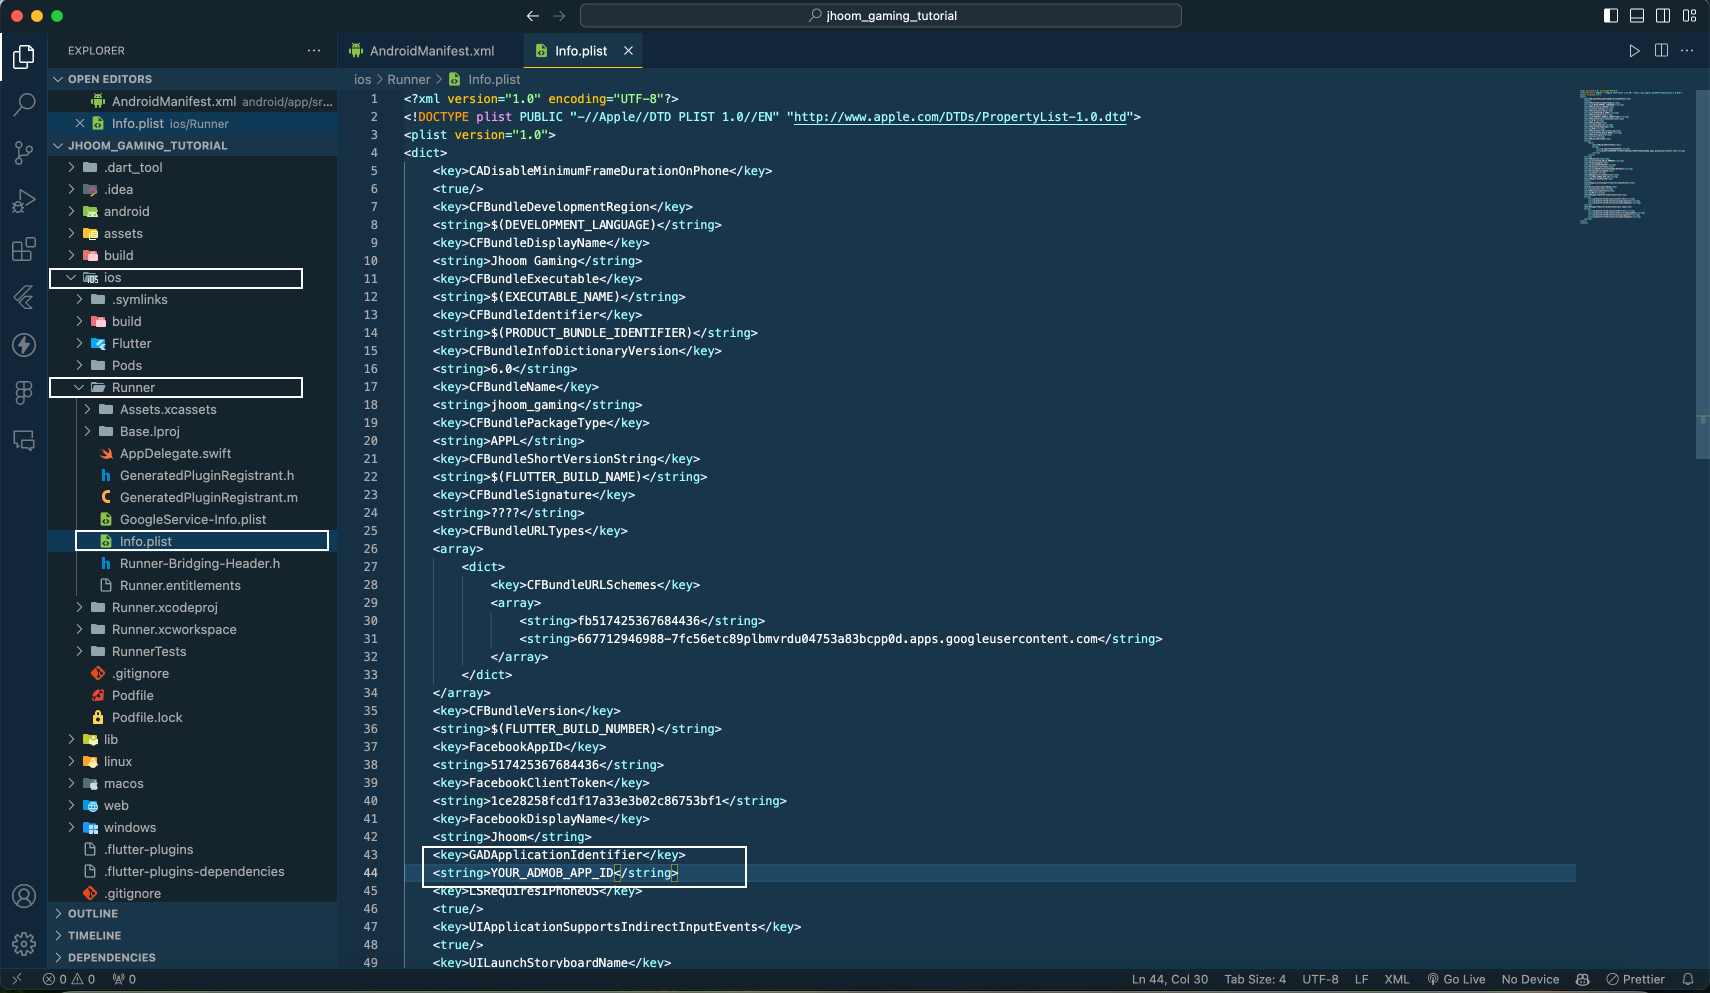1710x993 pixels.
Task: Select No Device in status bar
Action: pos(1530,980)
